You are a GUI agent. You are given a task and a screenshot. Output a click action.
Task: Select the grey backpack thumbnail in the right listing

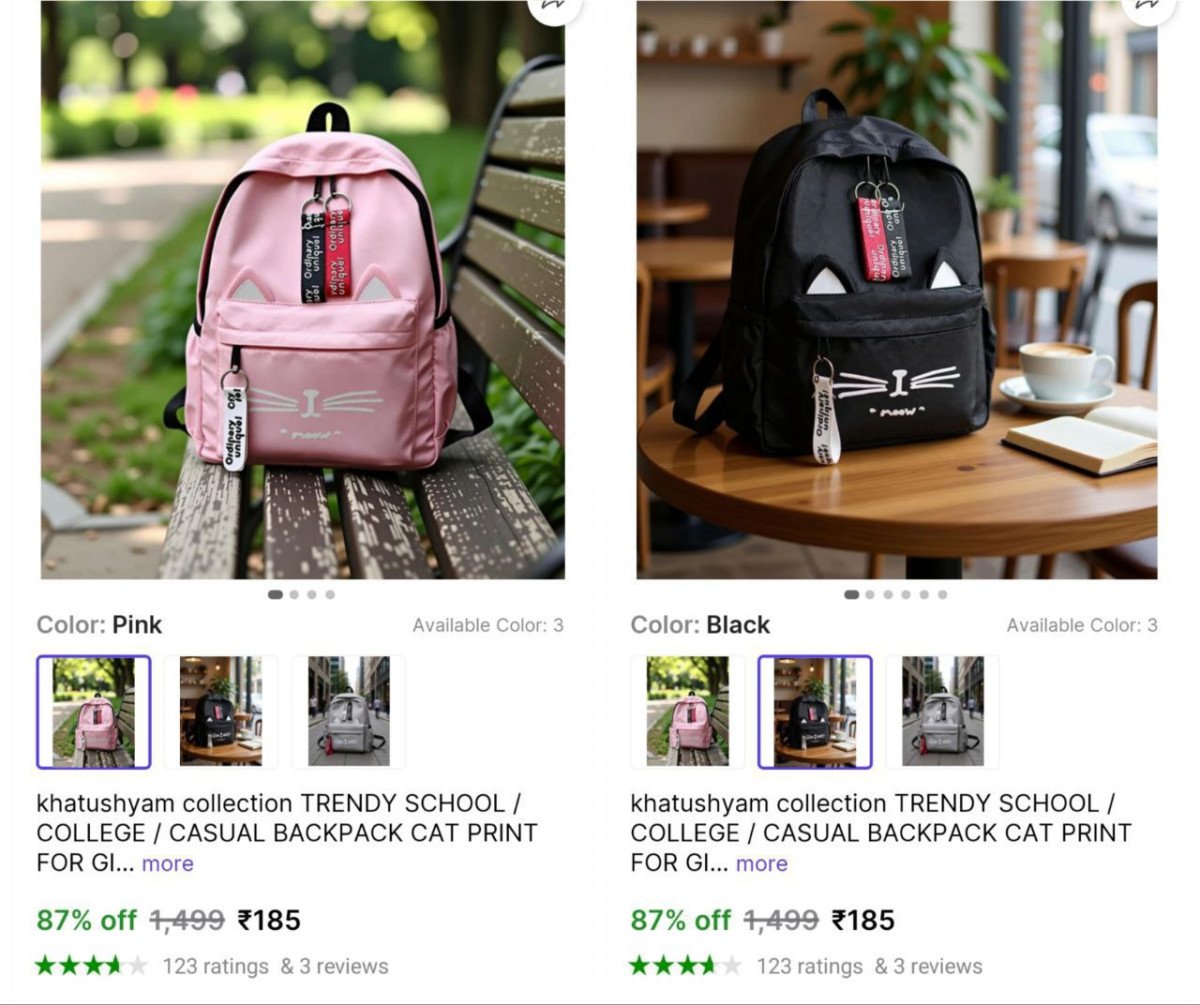tap(942, 712)
